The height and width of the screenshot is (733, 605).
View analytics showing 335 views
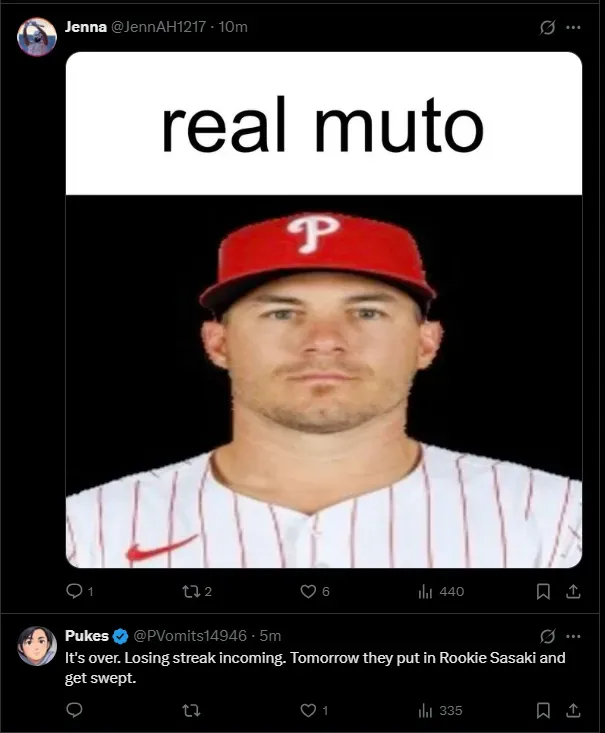pos(440,711)
